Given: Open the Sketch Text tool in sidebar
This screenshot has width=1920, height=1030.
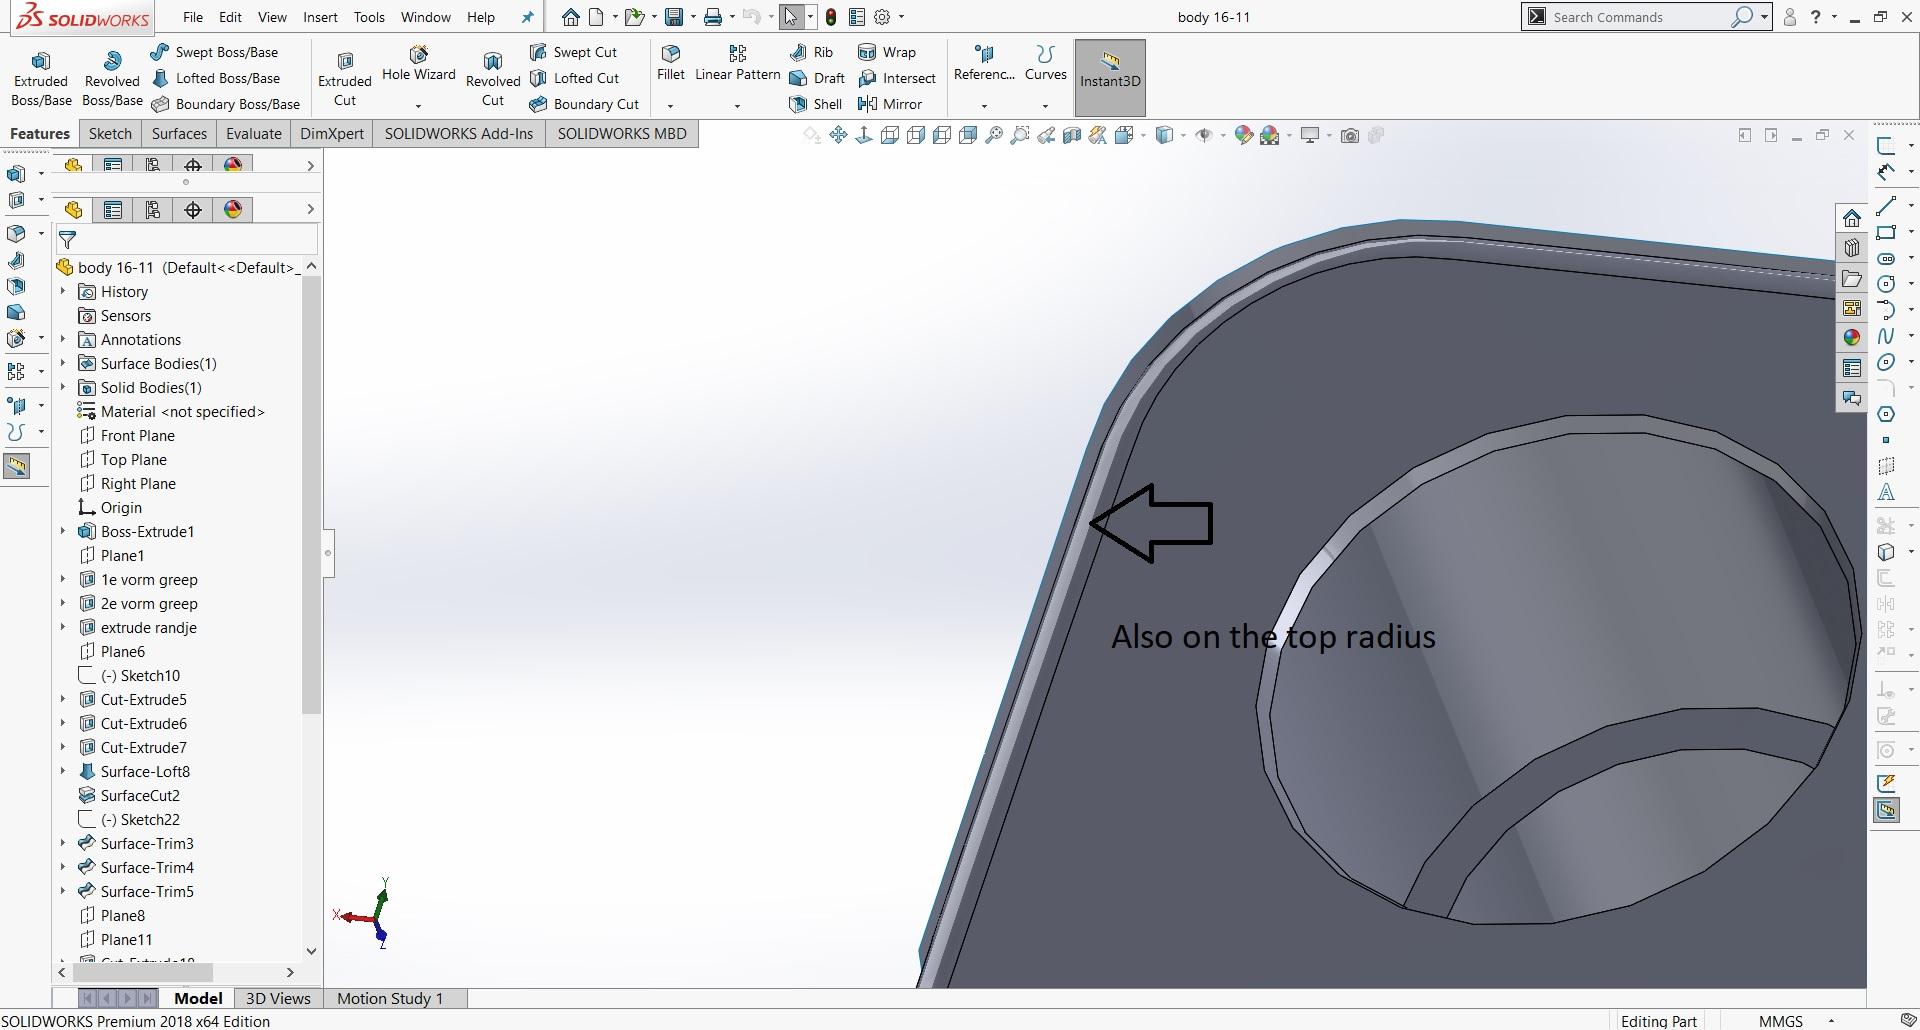Looking at the screenshot, I should pyautogui.click(x=1888, y=492).
